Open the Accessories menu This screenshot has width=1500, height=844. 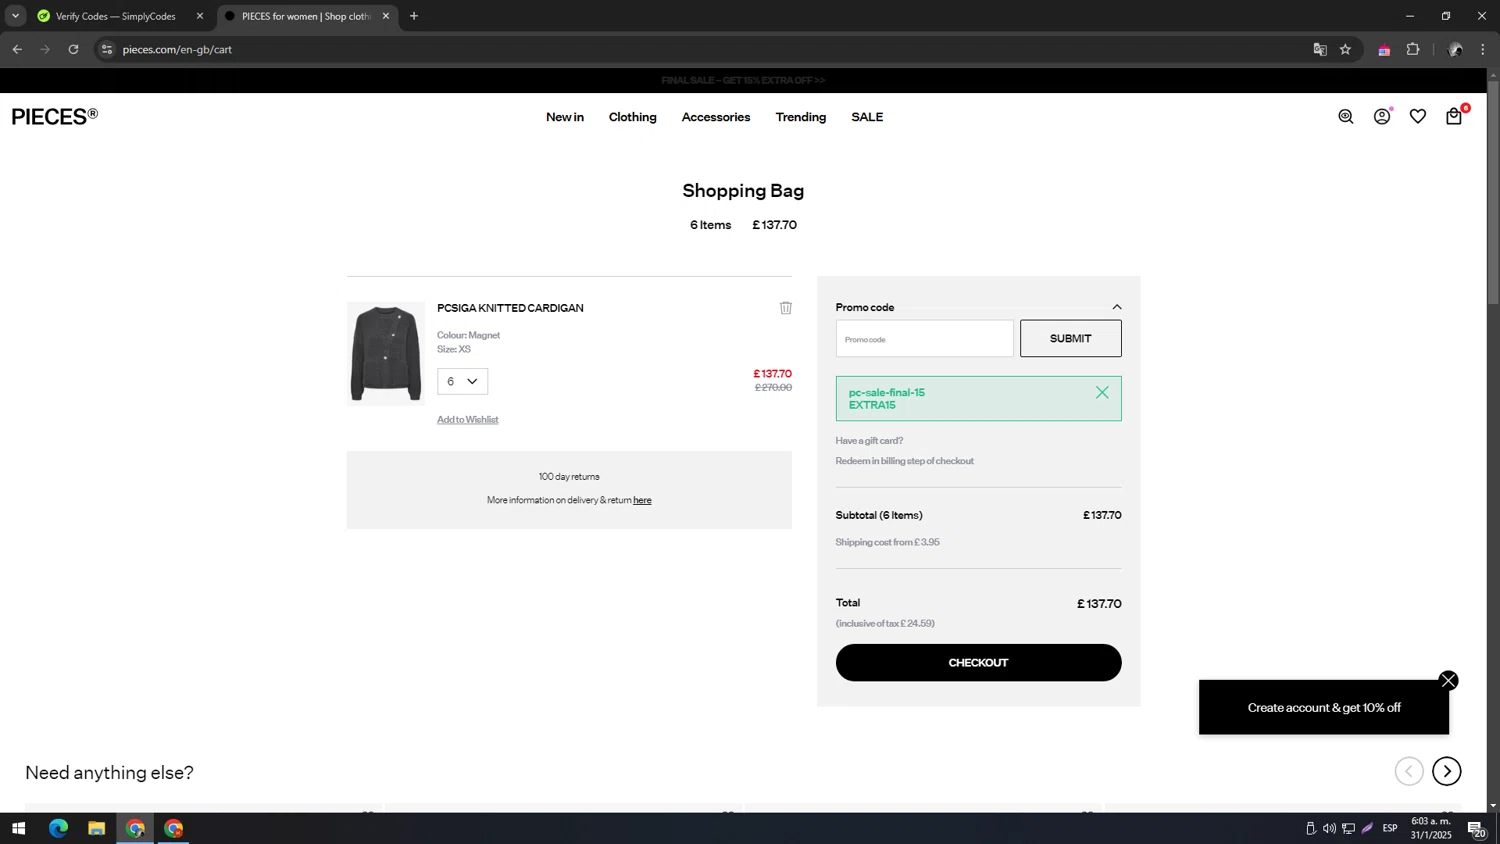(716, 117)
